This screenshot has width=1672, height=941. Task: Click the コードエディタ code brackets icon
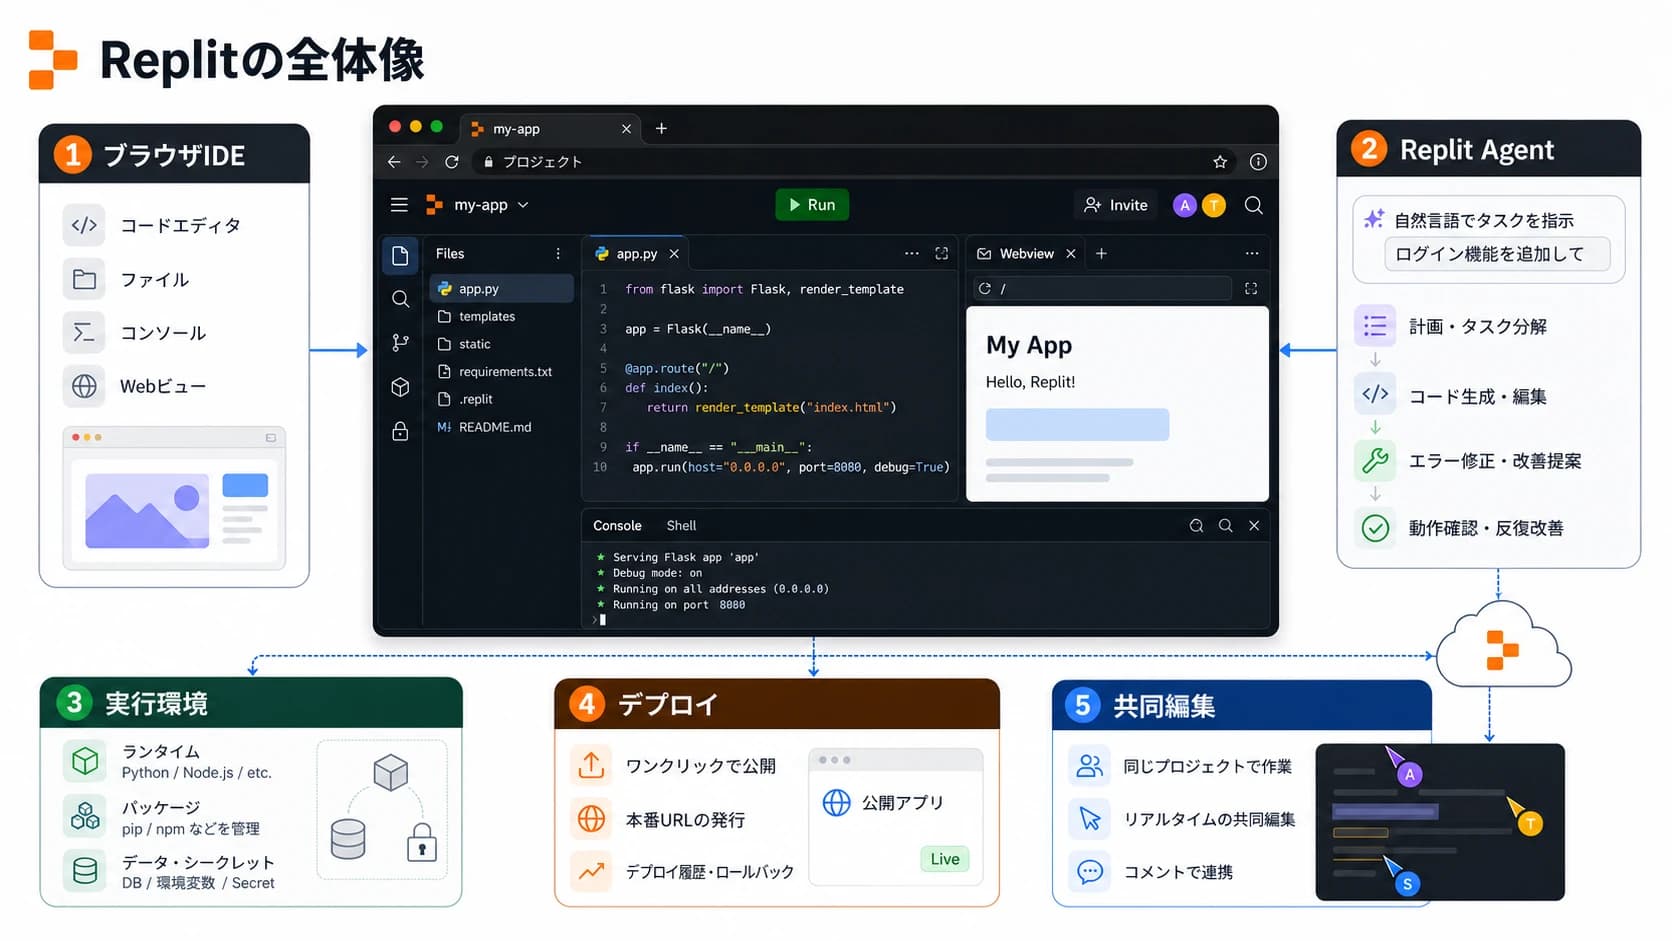click(x=84, y=225)
